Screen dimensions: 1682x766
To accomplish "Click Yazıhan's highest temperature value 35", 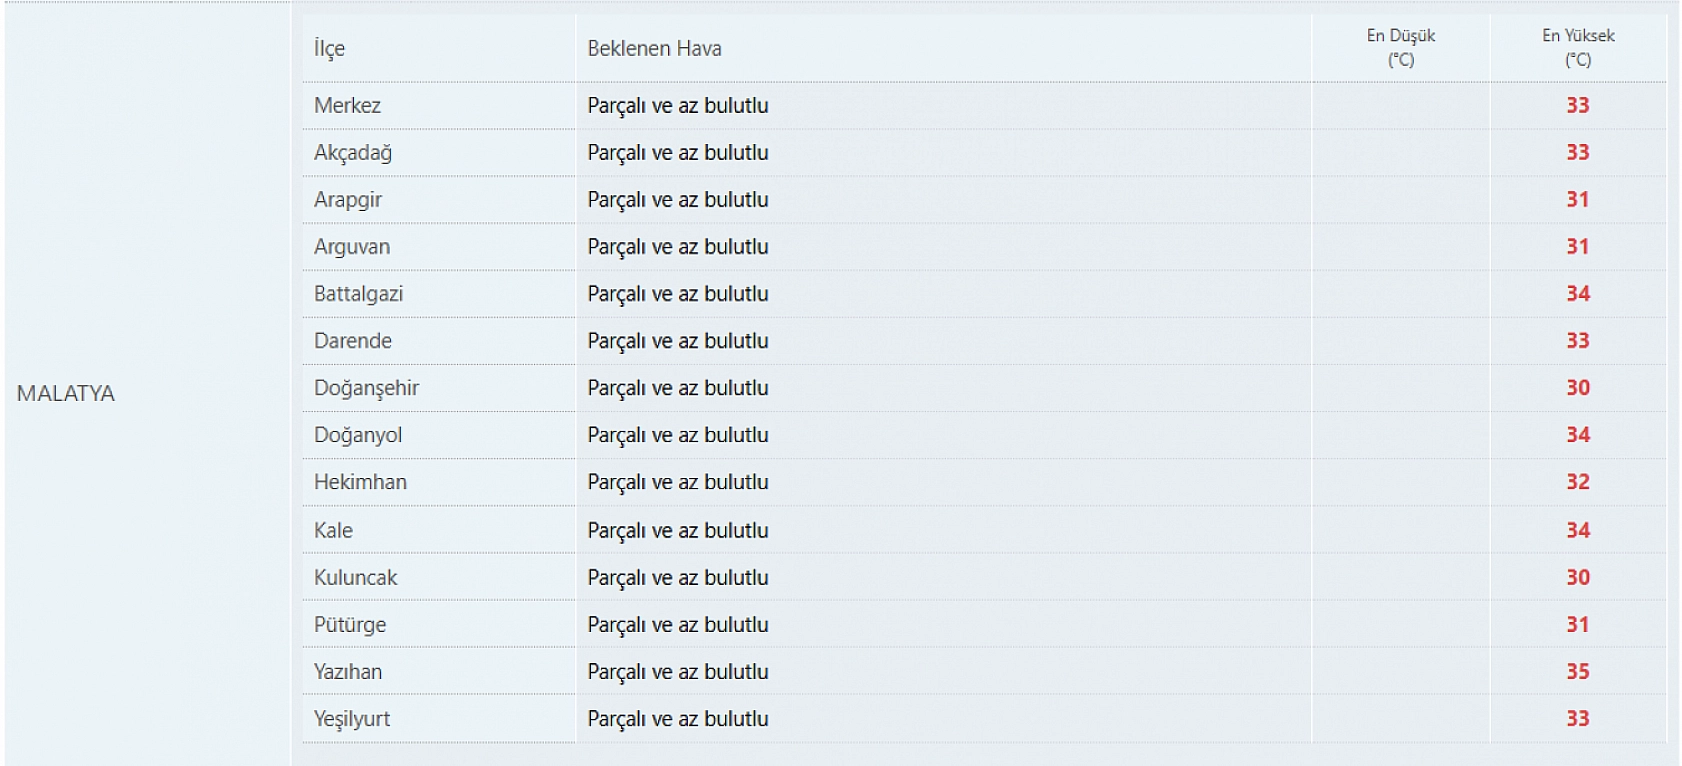I will click(1577, 671).
